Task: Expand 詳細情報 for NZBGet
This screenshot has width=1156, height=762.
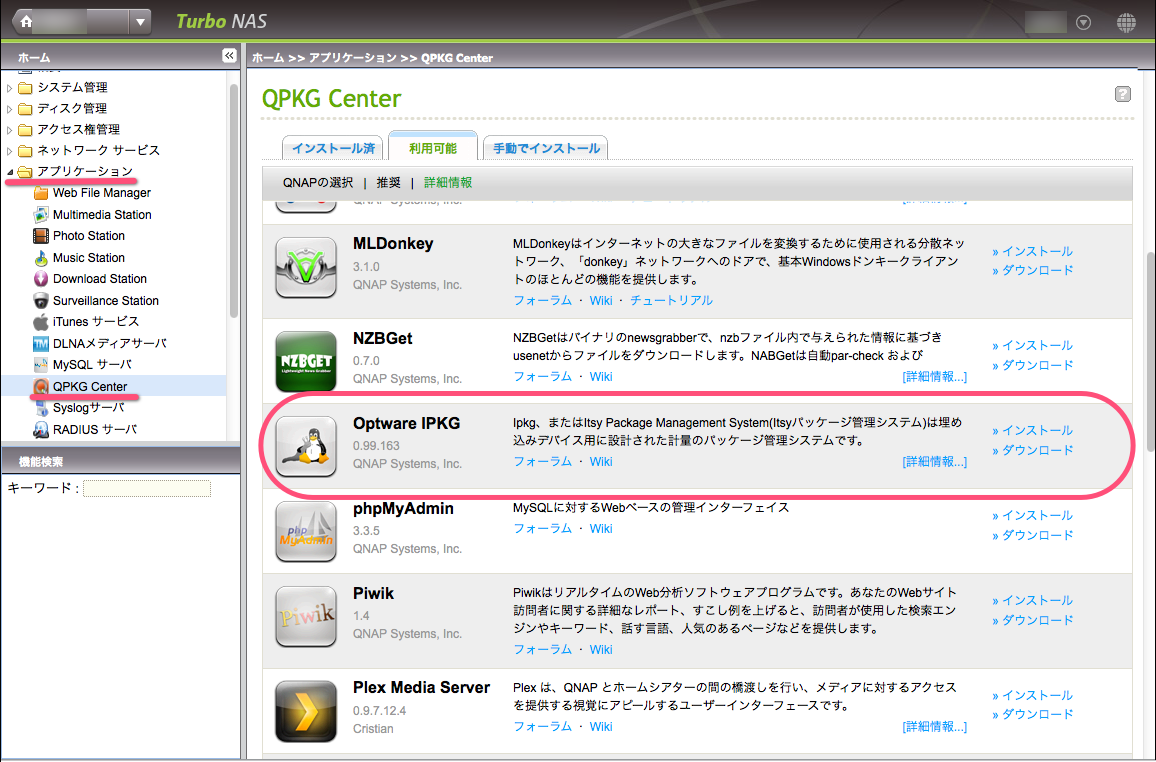Action: pos(934,377)
